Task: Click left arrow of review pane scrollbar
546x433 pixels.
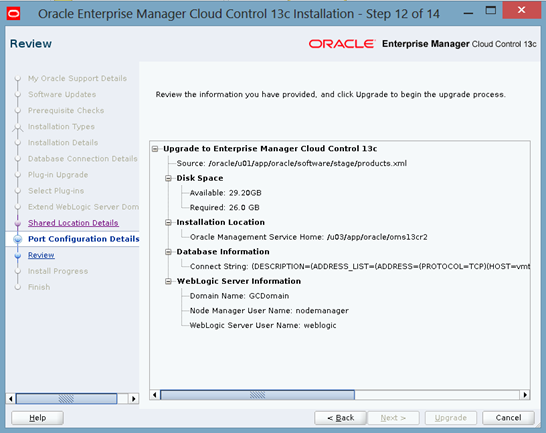Action: [155, 395]
